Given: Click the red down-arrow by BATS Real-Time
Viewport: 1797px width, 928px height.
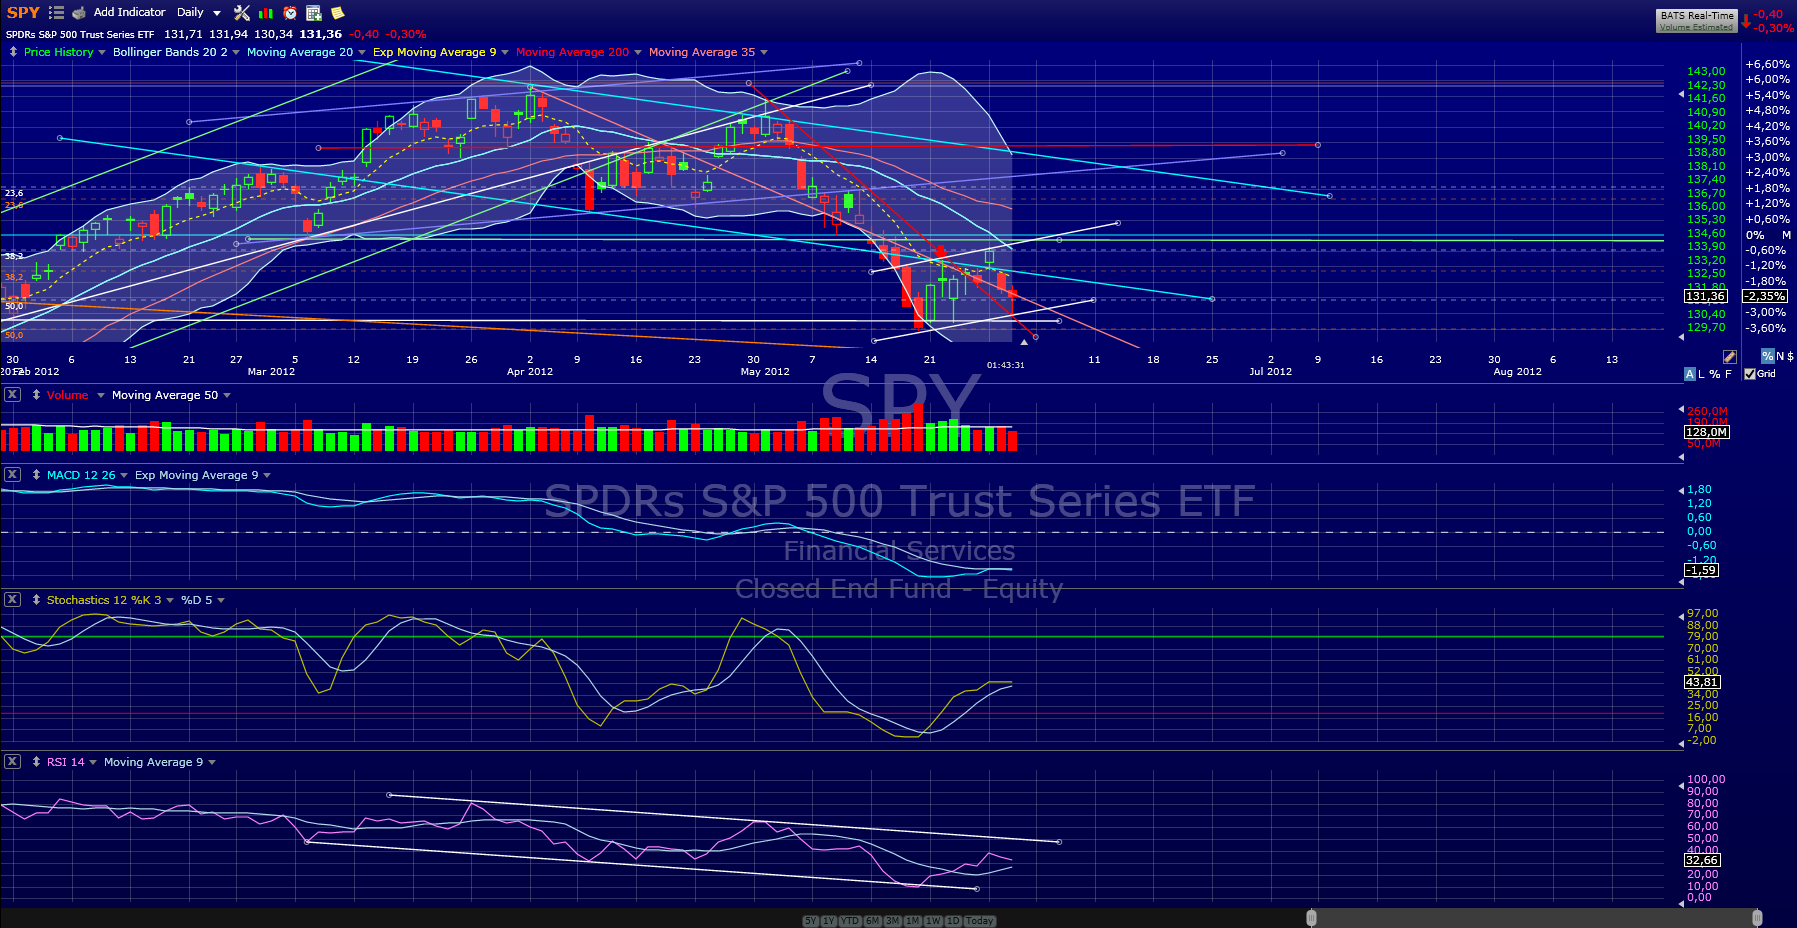Looking at the screenshot, I should (x=1746, y=21).
